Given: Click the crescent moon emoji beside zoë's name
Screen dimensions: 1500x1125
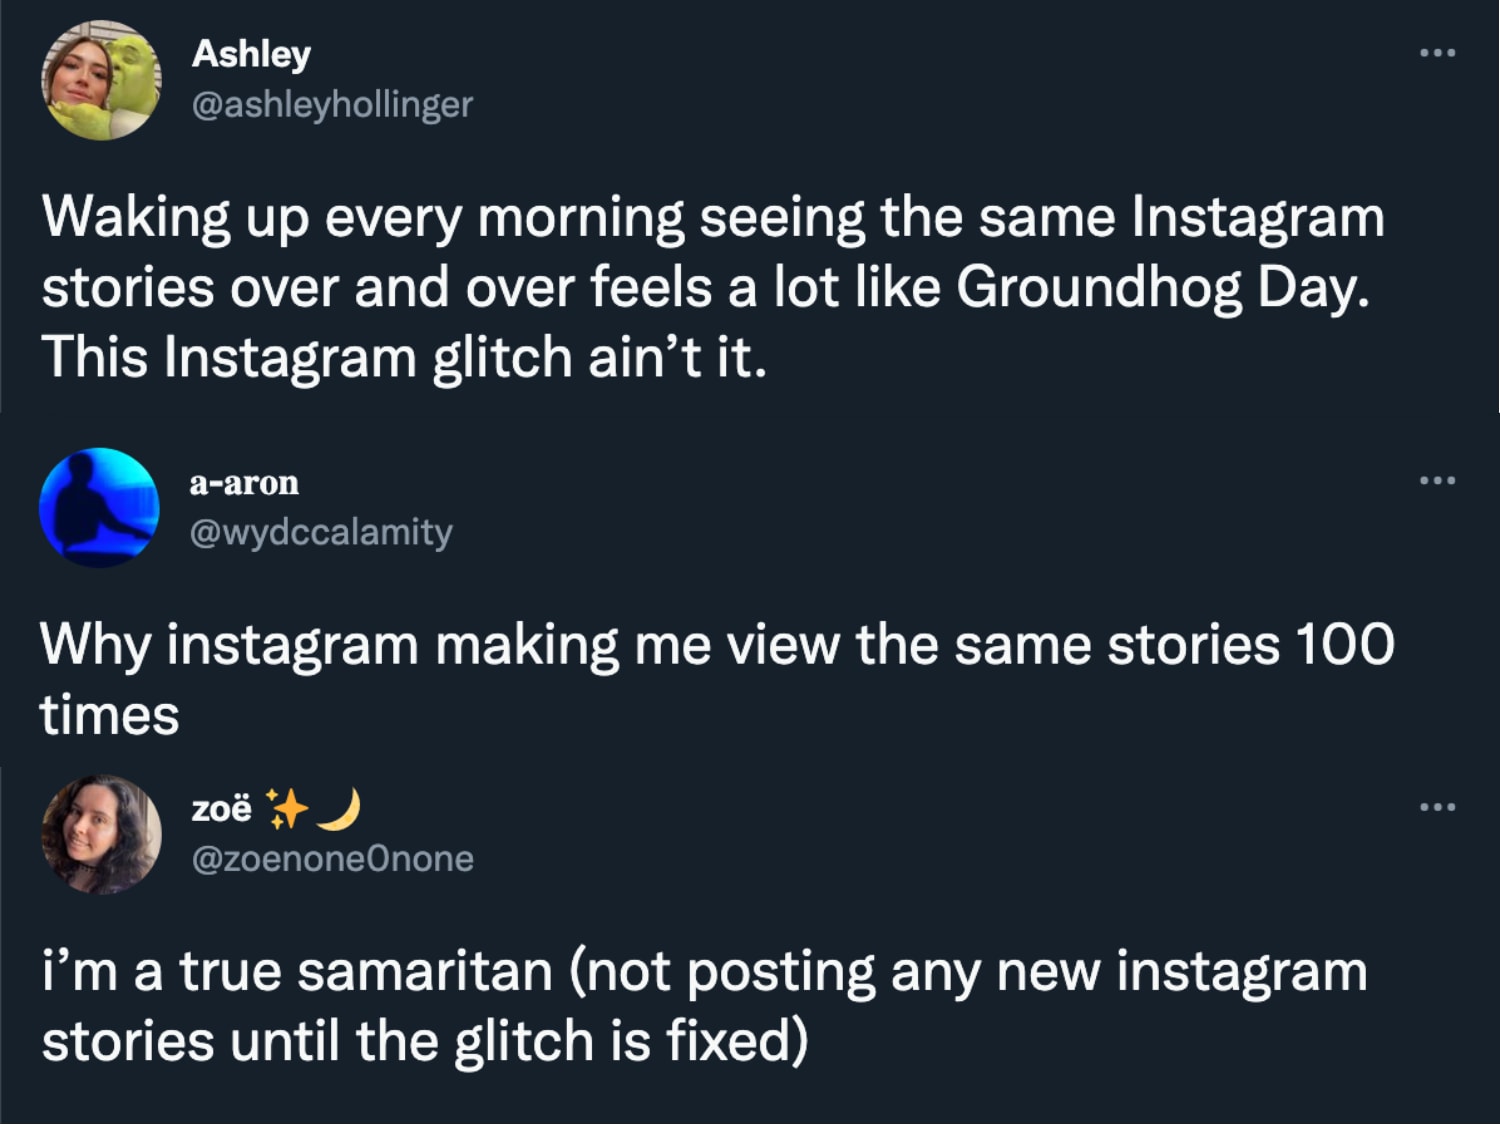Looking at the screenshot, I should 339,809.
